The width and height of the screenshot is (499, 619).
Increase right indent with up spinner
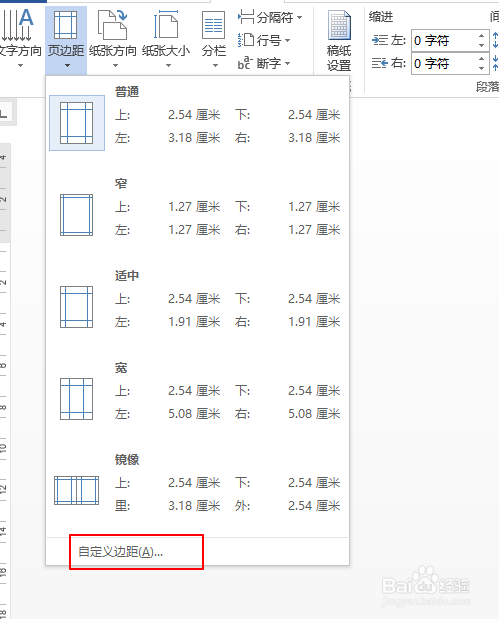(x=481, y=58)
